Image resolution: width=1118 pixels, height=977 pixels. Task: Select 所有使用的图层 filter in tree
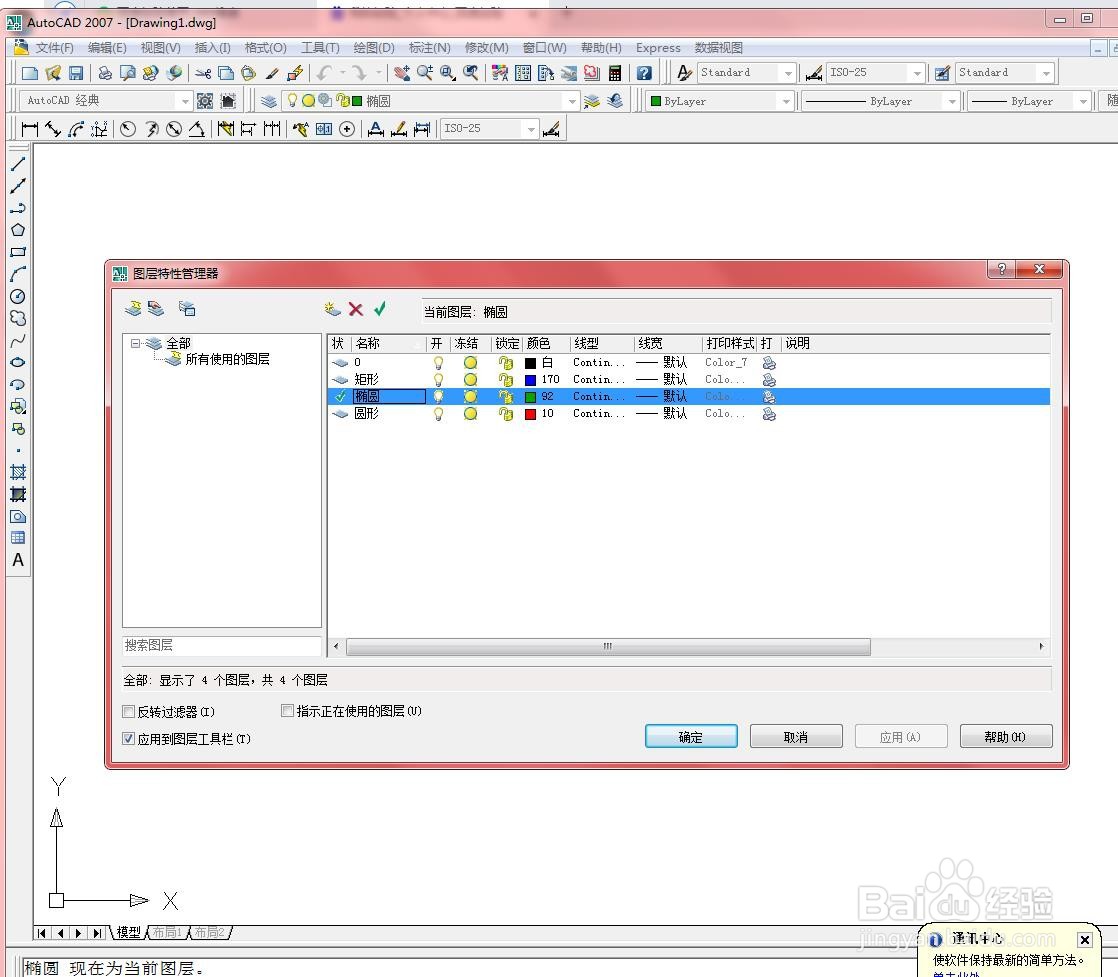click(x=227, y=359)
